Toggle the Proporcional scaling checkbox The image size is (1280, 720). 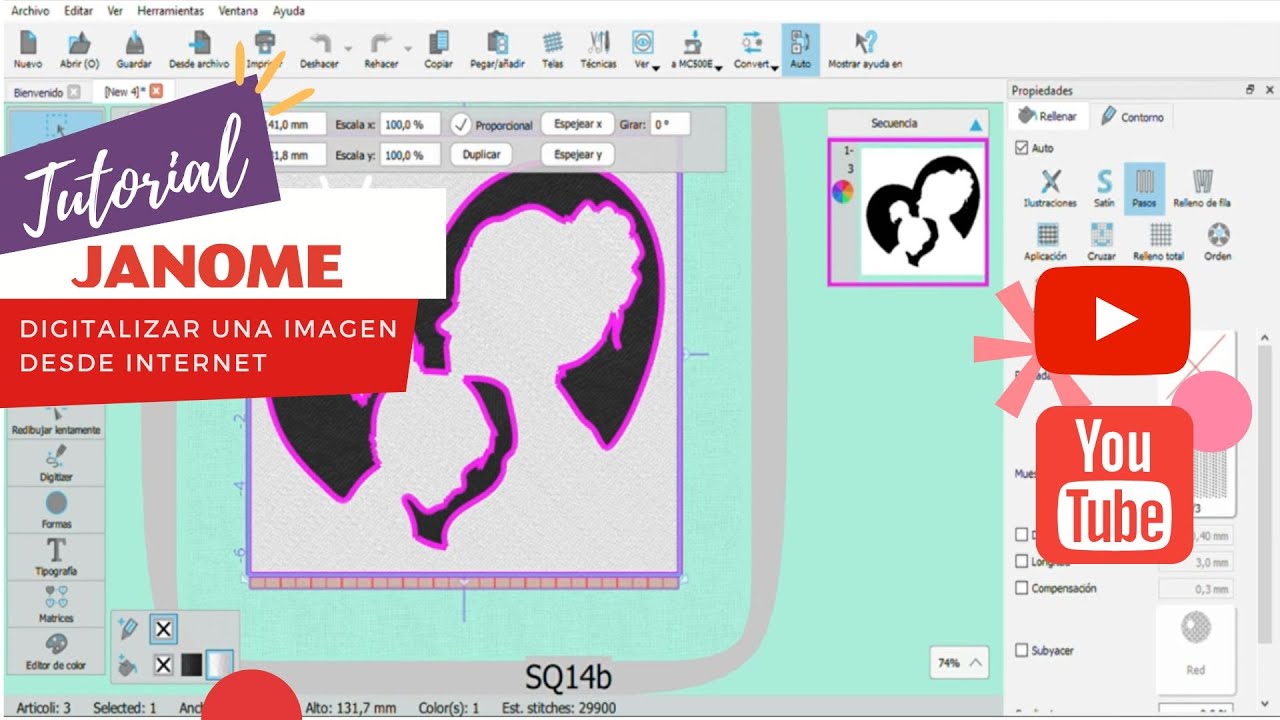461,125
